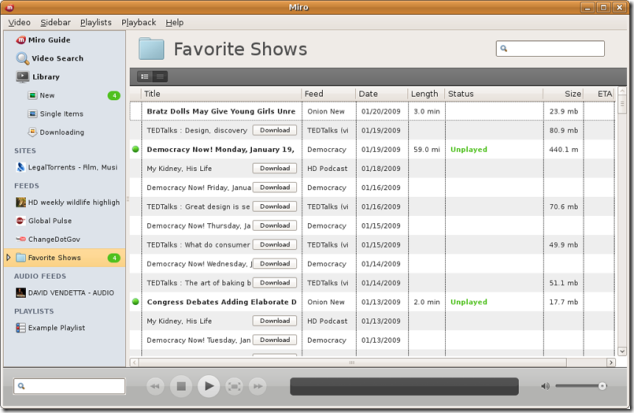Click the horizontal scrollbar right arrow

[x=611, y=362]
